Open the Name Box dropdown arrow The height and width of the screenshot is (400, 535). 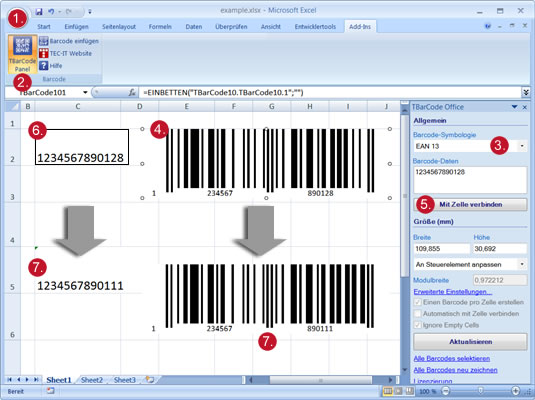(85, 92)
